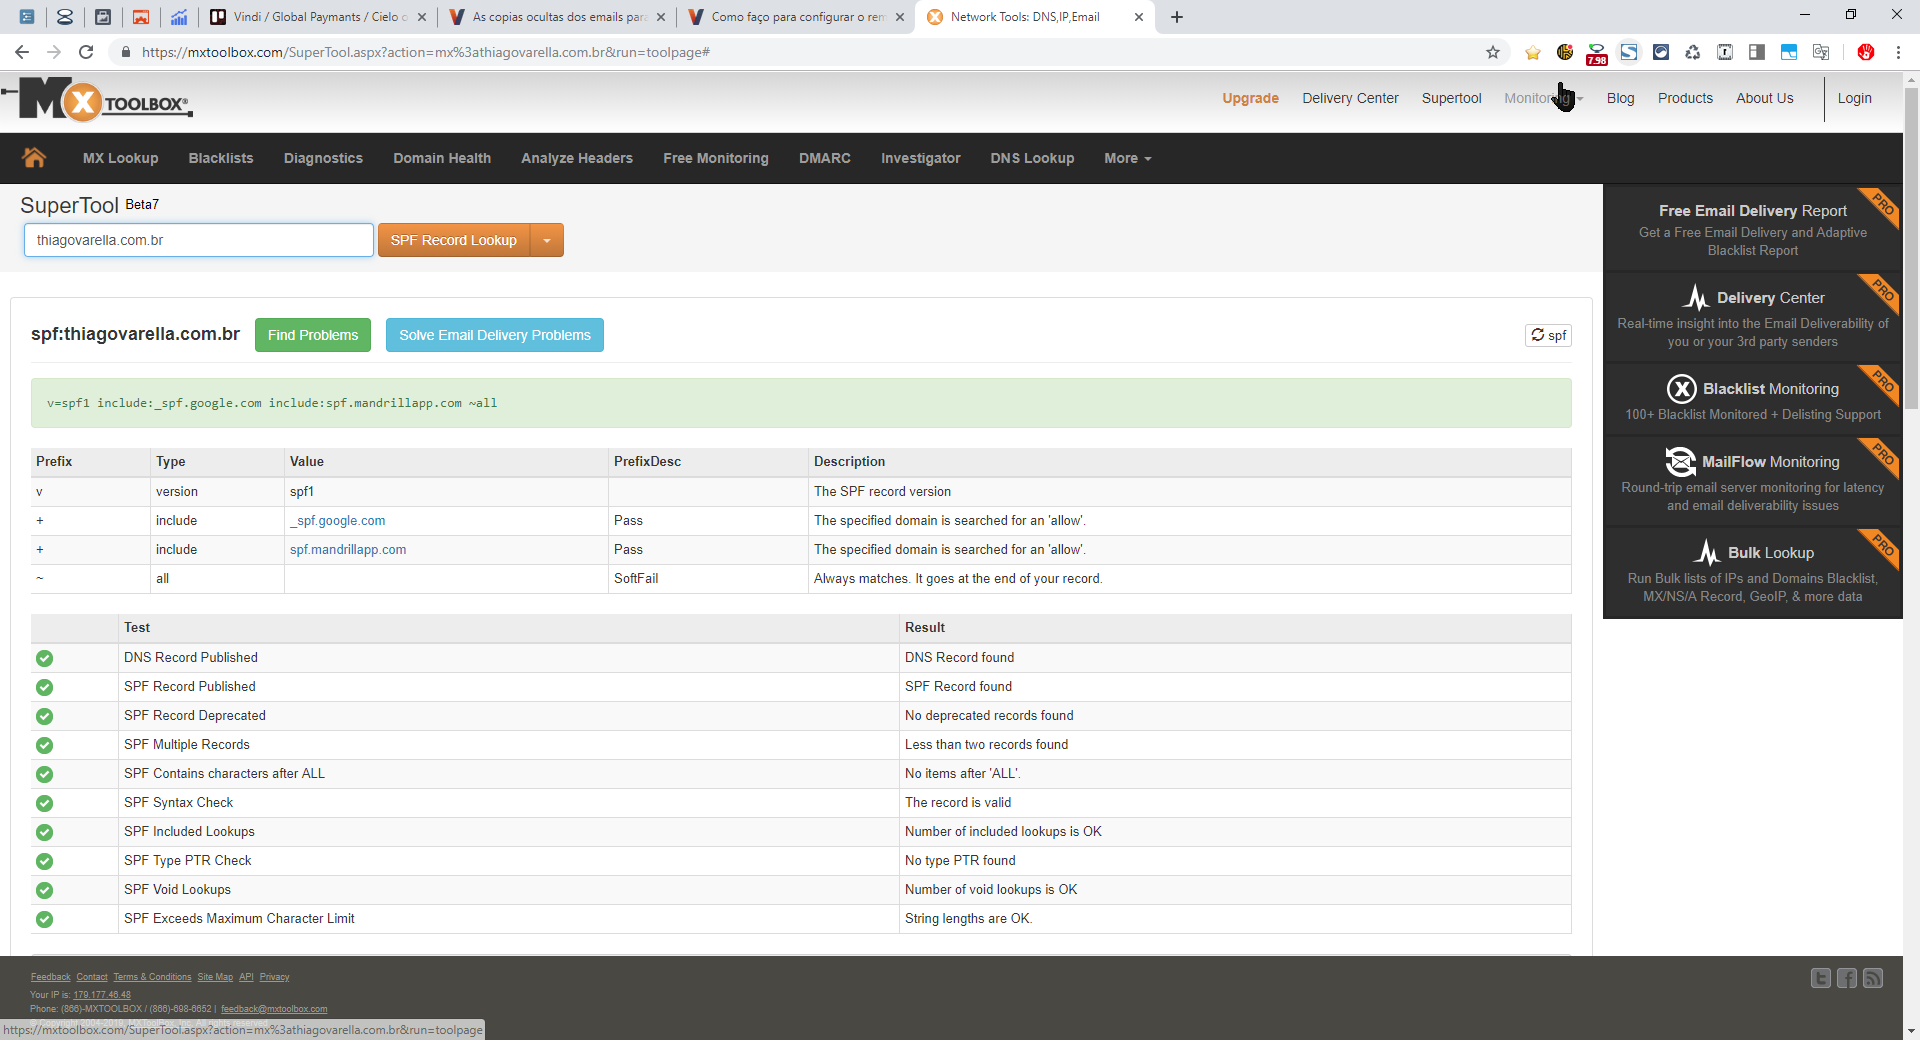The width and height of the screenshot is (1920, 1040).
Task: Click the MX Toolbox logo
Action: click(x=97, y=100)
